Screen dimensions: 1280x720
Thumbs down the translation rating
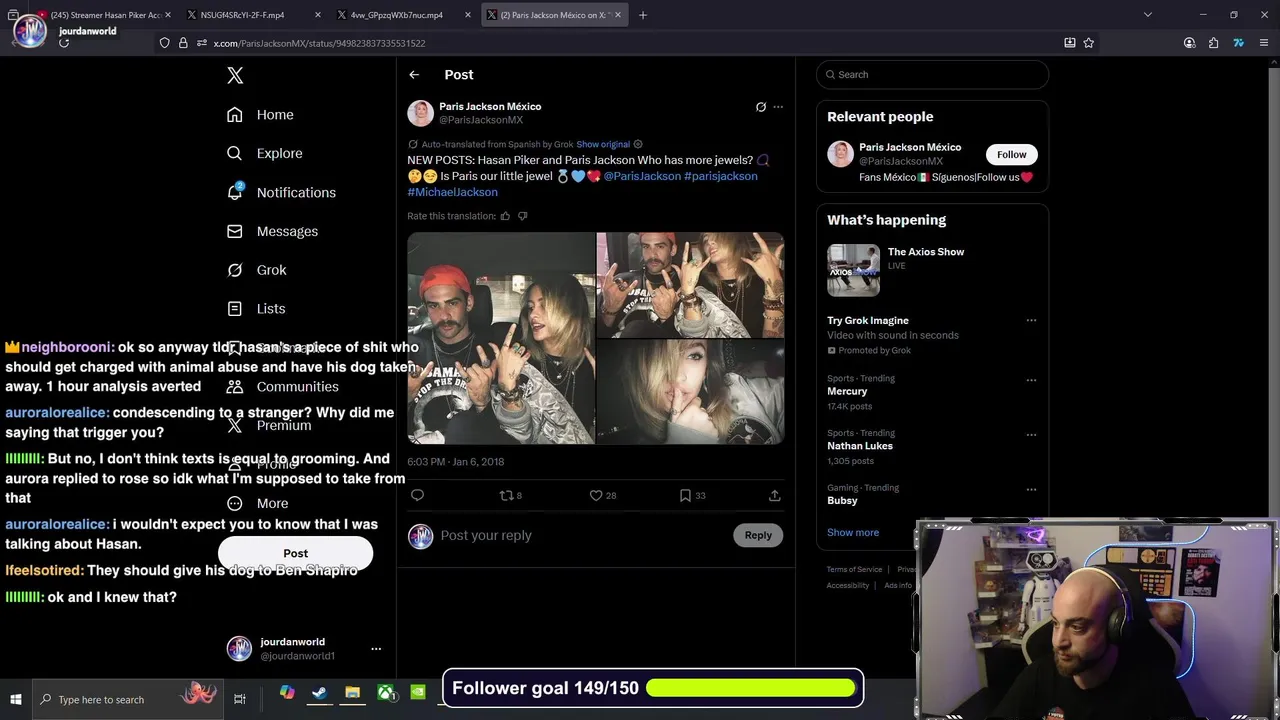[x=522, y=216]
